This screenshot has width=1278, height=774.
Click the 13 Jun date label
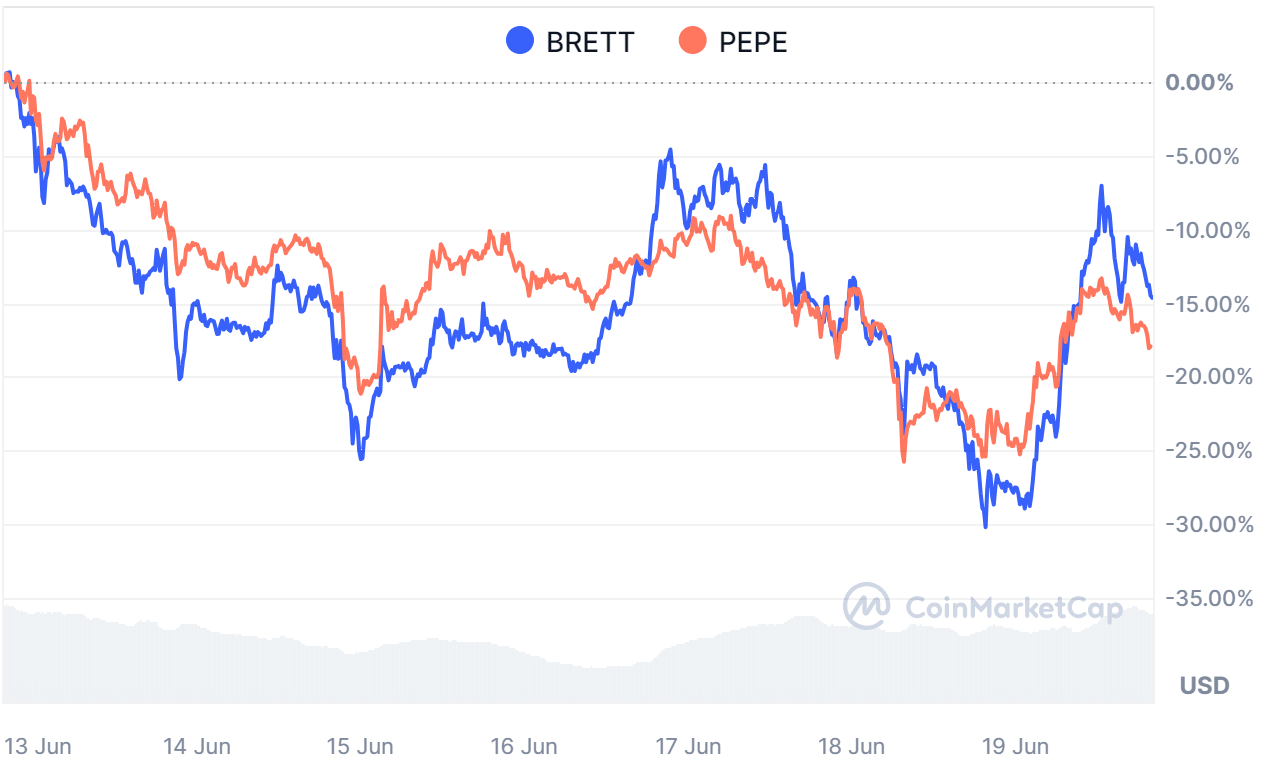click(x=37, y=746)
